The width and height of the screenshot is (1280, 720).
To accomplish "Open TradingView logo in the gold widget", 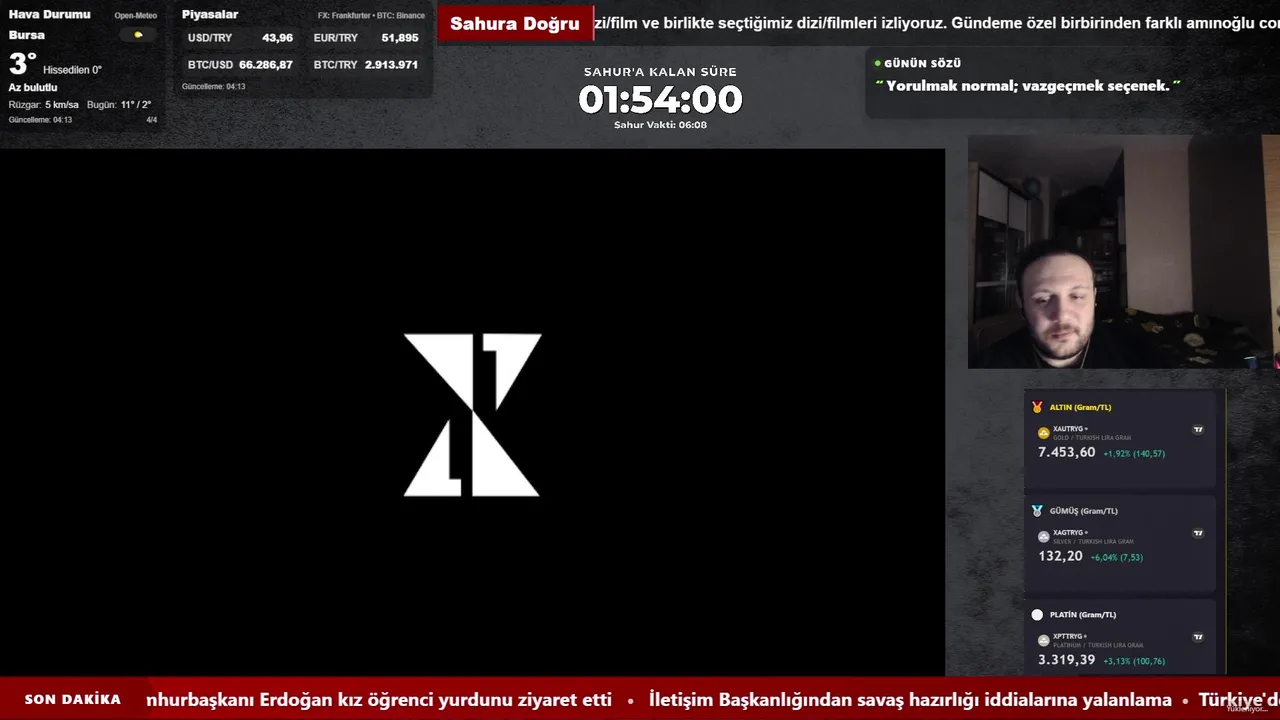I will coord(1198,429).
